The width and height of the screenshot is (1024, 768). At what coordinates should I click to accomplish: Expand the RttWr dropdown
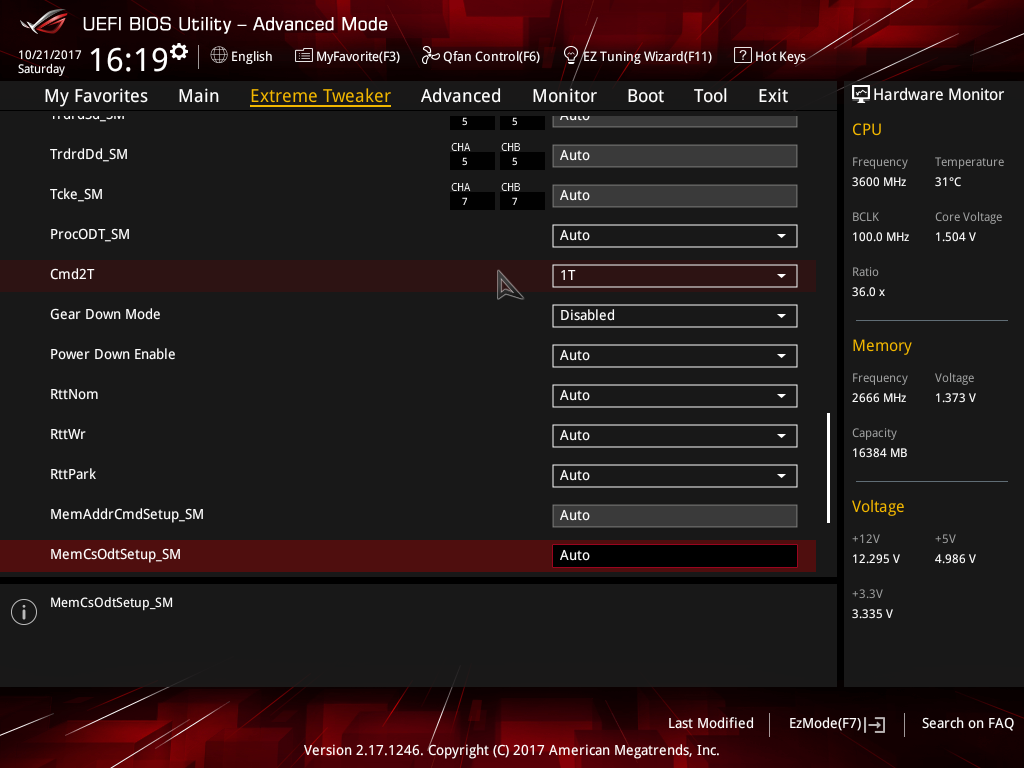pos(675,436)
